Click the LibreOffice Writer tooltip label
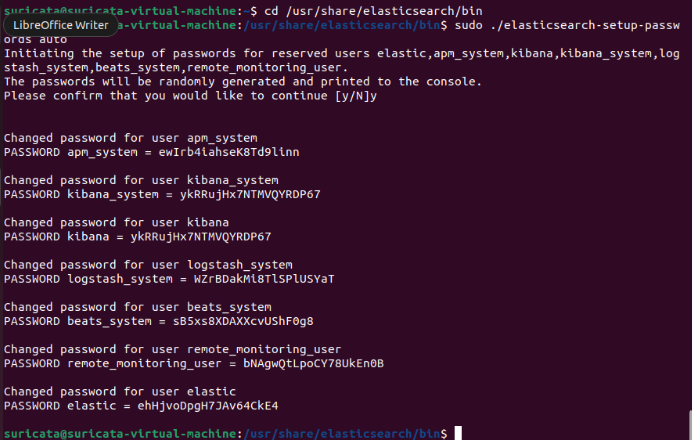This screenshot has width=692, height=440. pyautogui.click(x=60, y=22)
